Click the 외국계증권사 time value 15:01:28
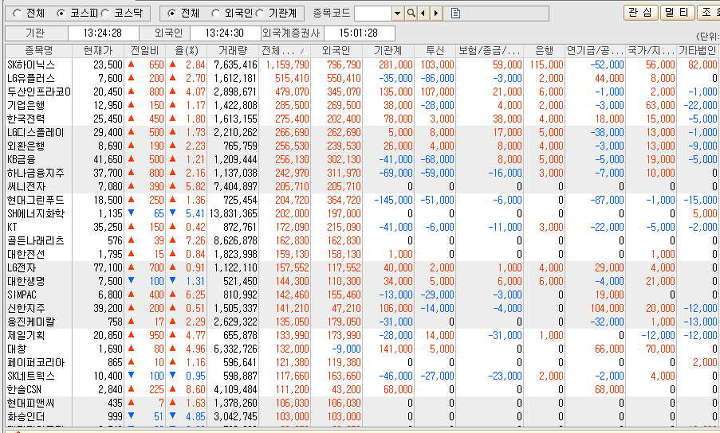Image resolution: width=720 pixels, height=433 pixels. tap(359, 33)
